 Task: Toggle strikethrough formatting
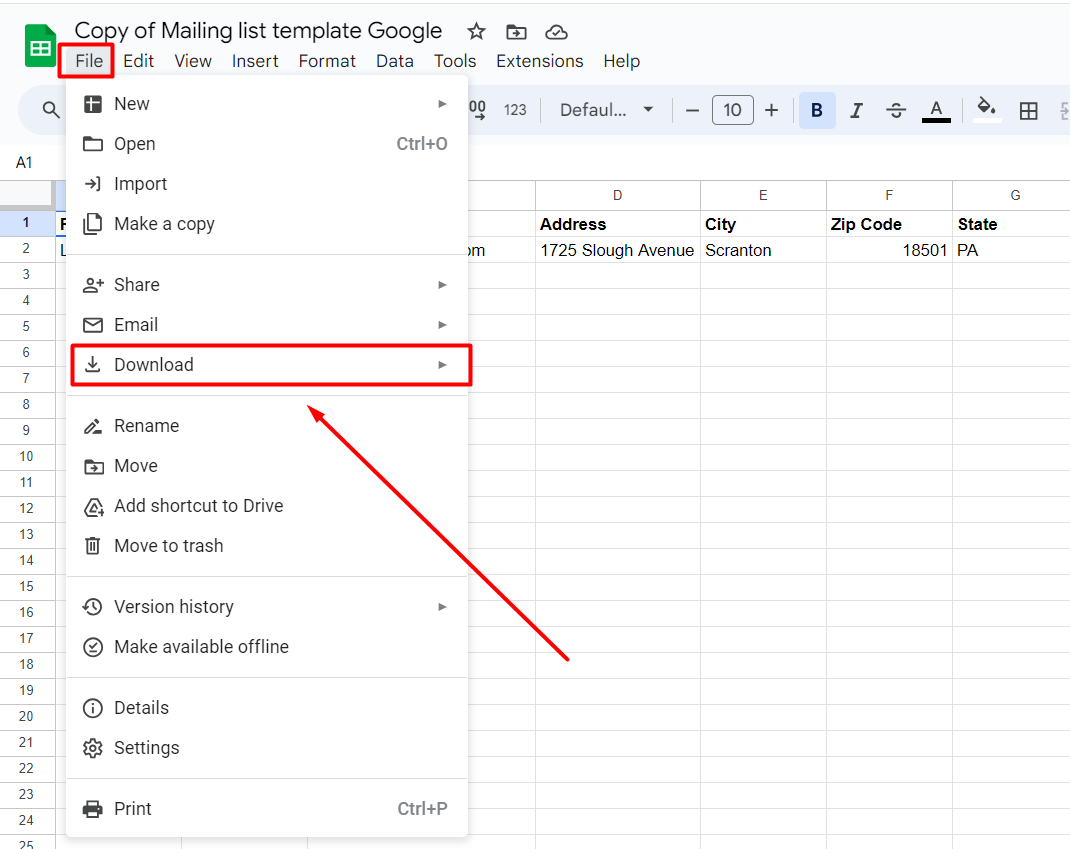click(896, 110)
